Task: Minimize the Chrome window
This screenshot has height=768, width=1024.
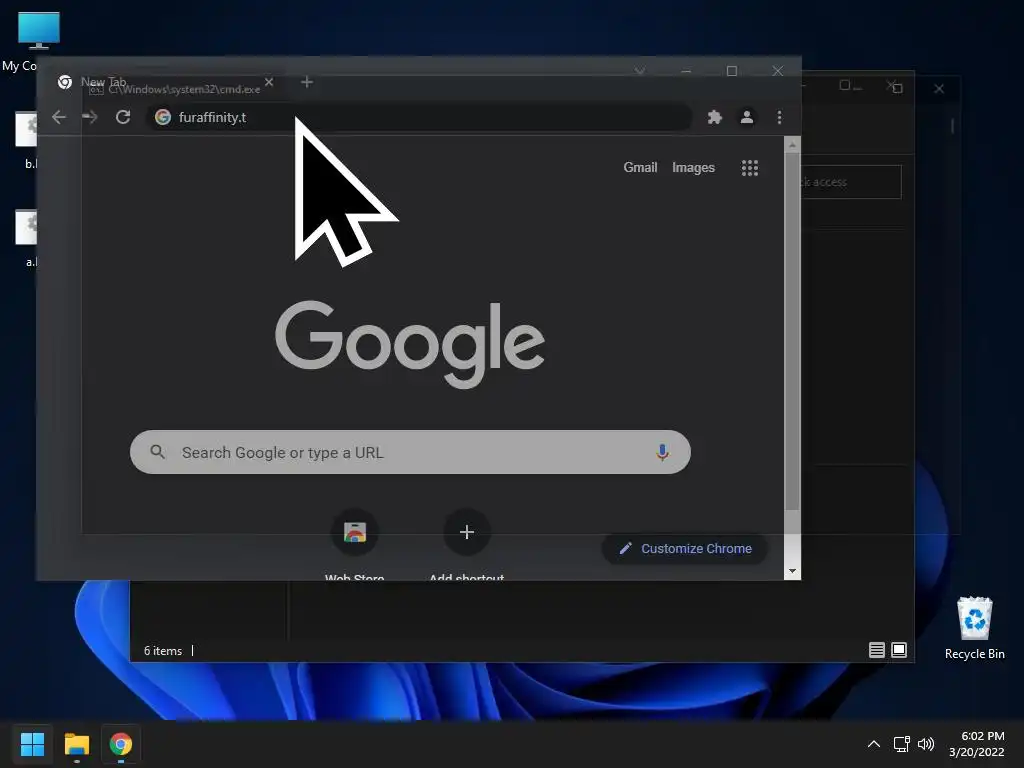Action: (x=686, y=71)
